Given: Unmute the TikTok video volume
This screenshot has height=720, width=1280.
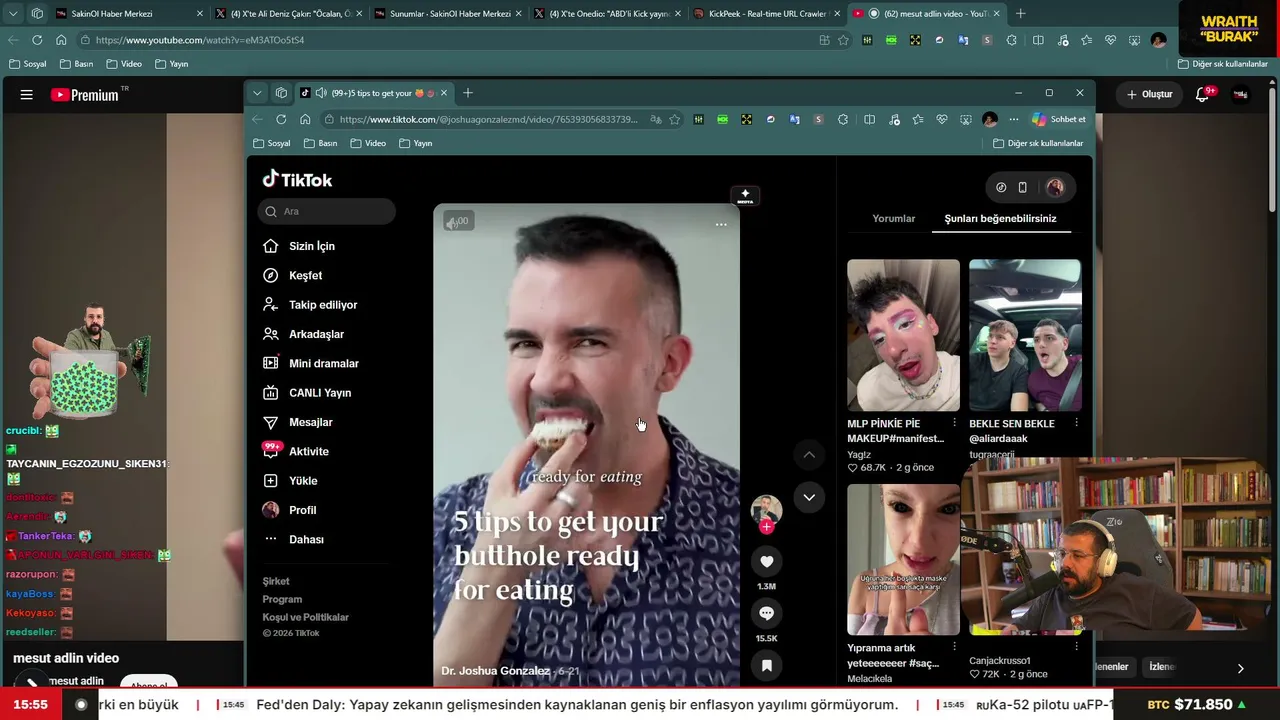Looking at the screenshot, I should tap(452, 223).
